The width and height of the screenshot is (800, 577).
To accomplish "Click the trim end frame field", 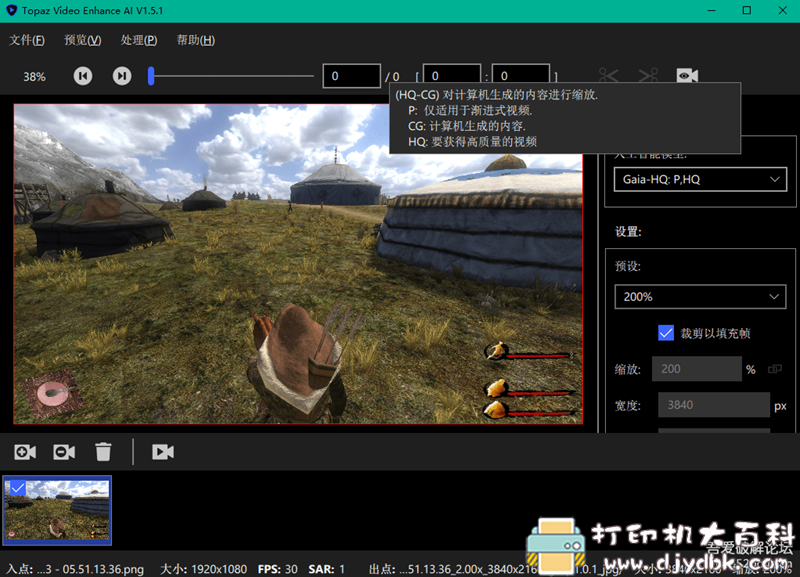I will pyautogui.click(x=521, y=75).
